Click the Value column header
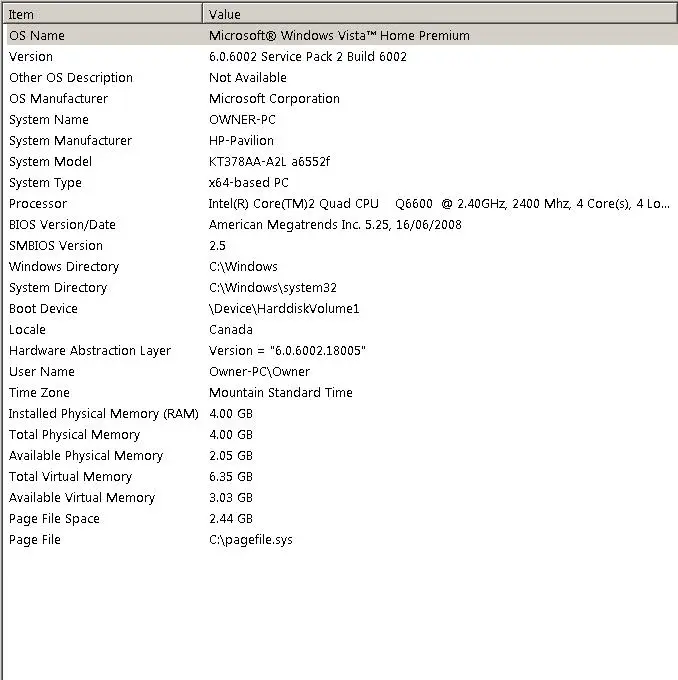The height and width of the screenshot is (680, 678). (x=440, y=14)
